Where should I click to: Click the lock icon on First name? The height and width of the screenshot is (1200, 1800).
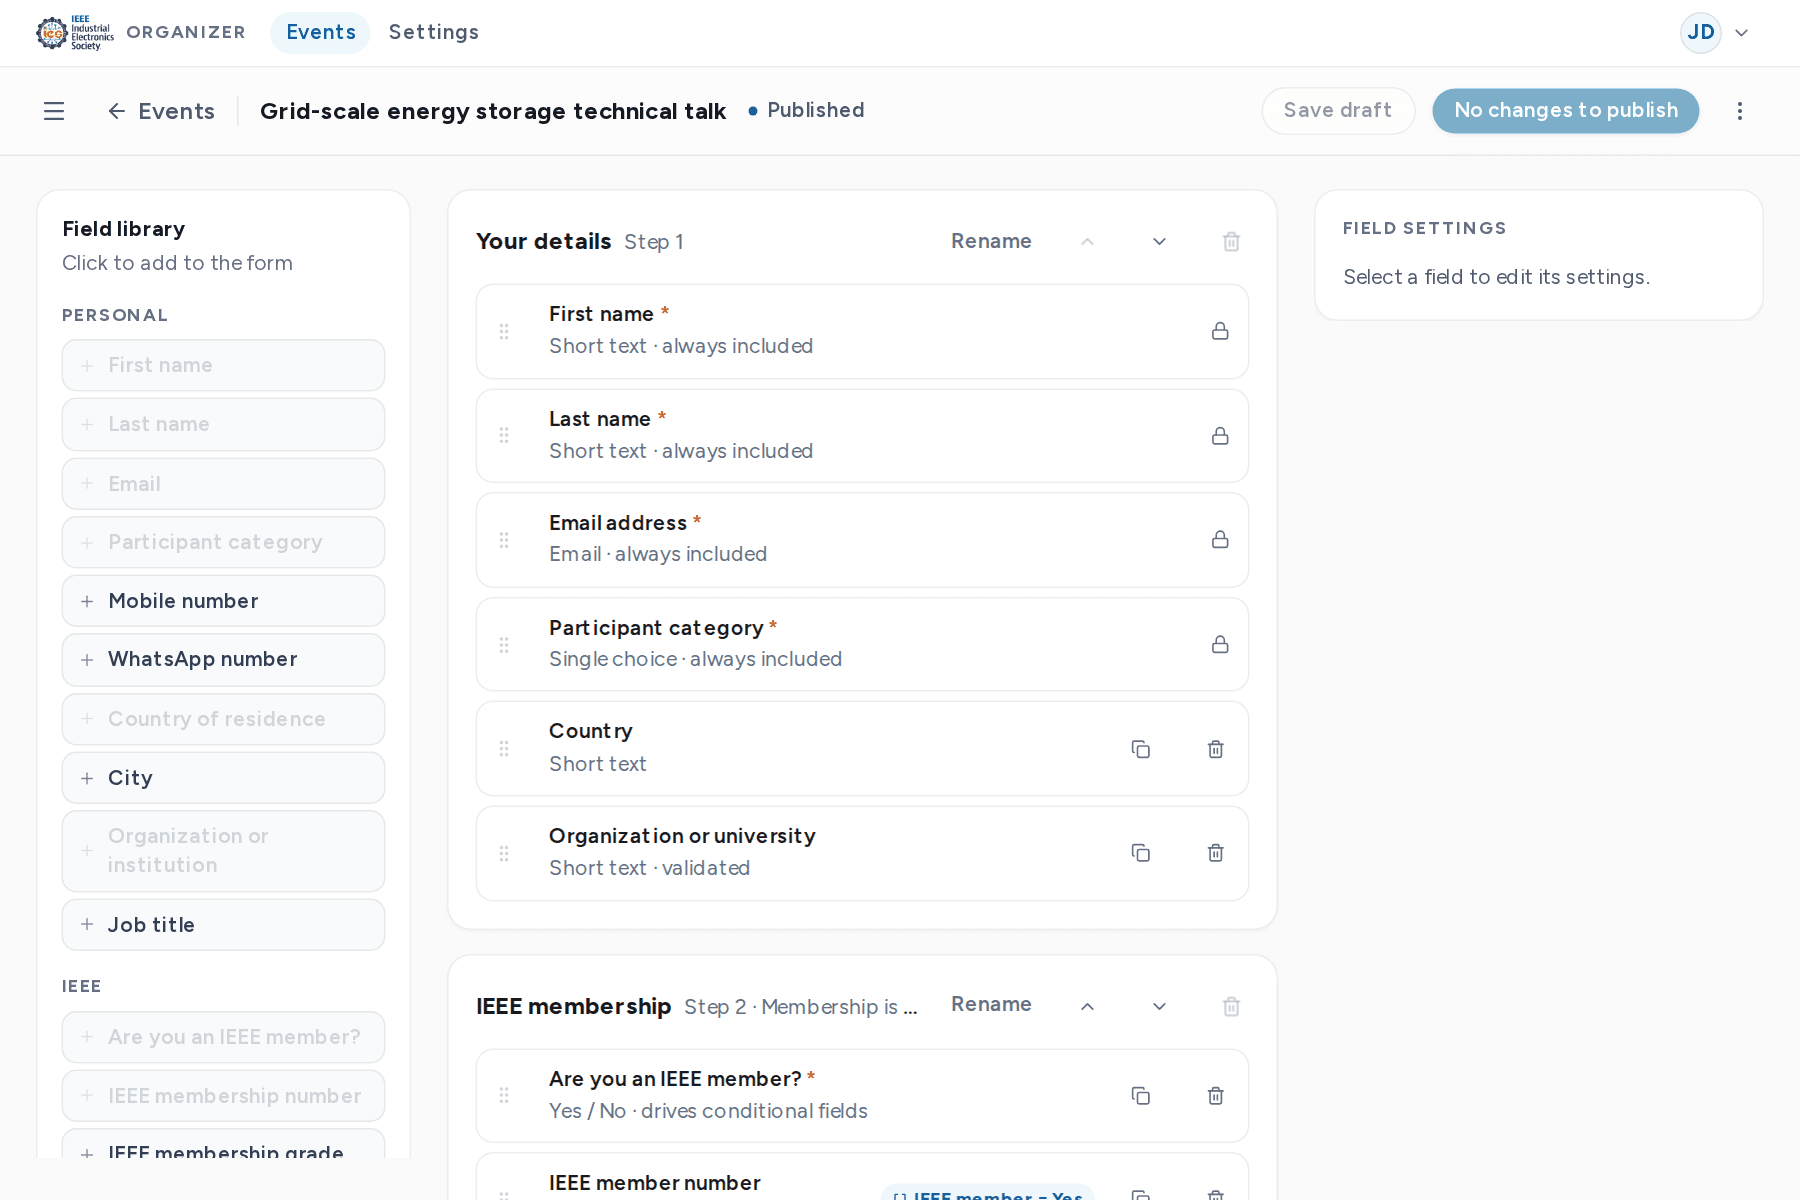[1220, 331]
